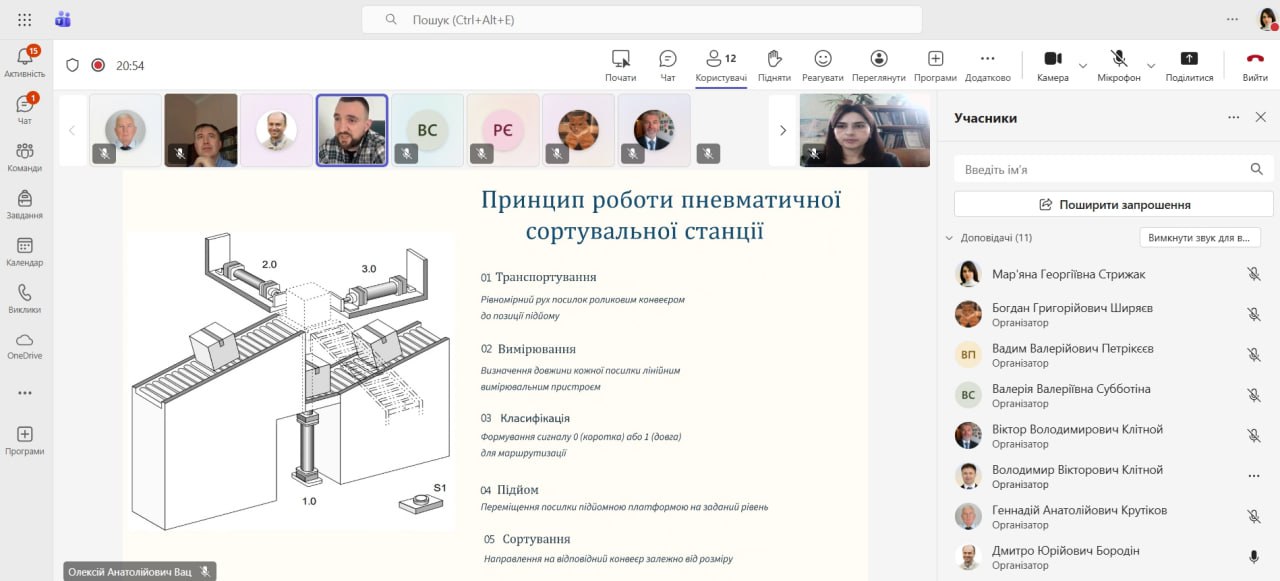This screenshot has width=1280, height=581.
Task: Expand the camera options dropdown arrow
Action: (x=1083, y=66)
